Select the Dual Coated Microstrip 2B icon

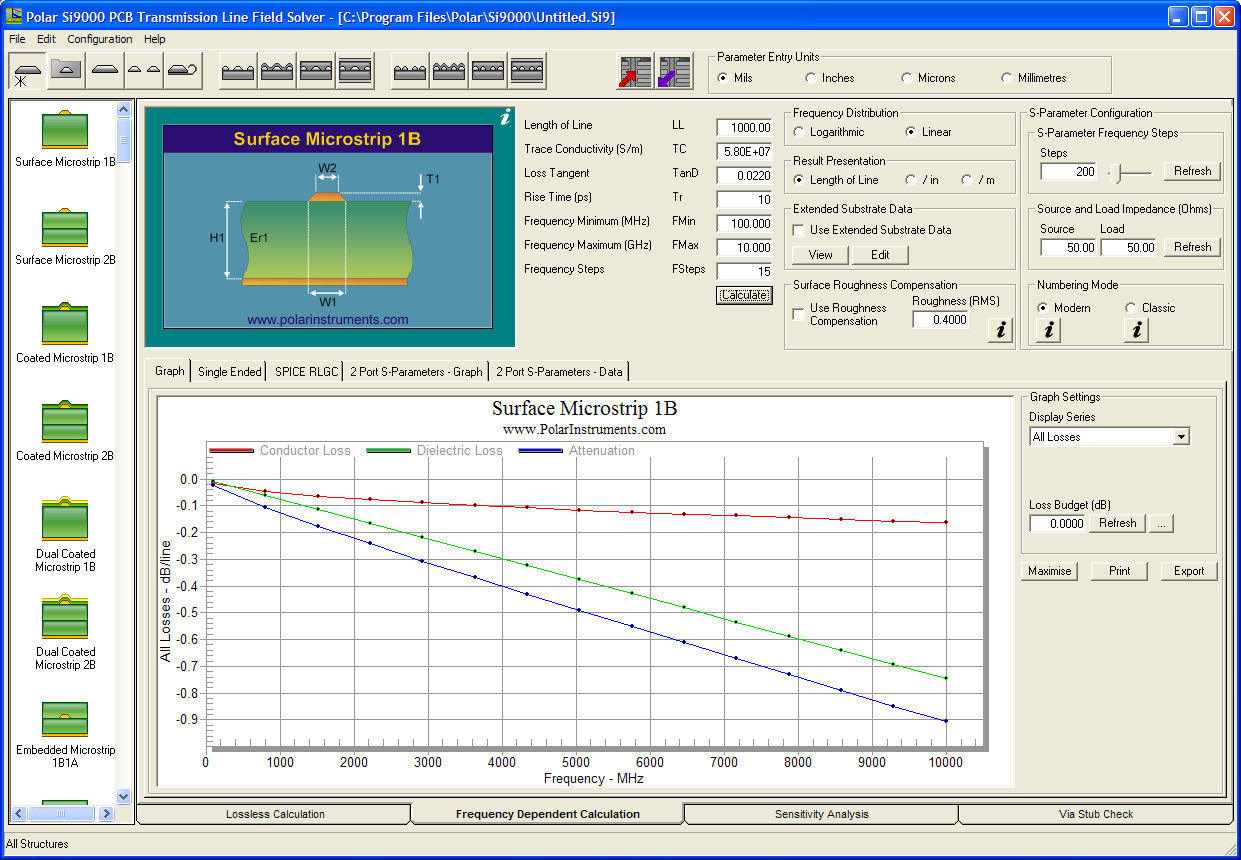[x=65, y=617]
